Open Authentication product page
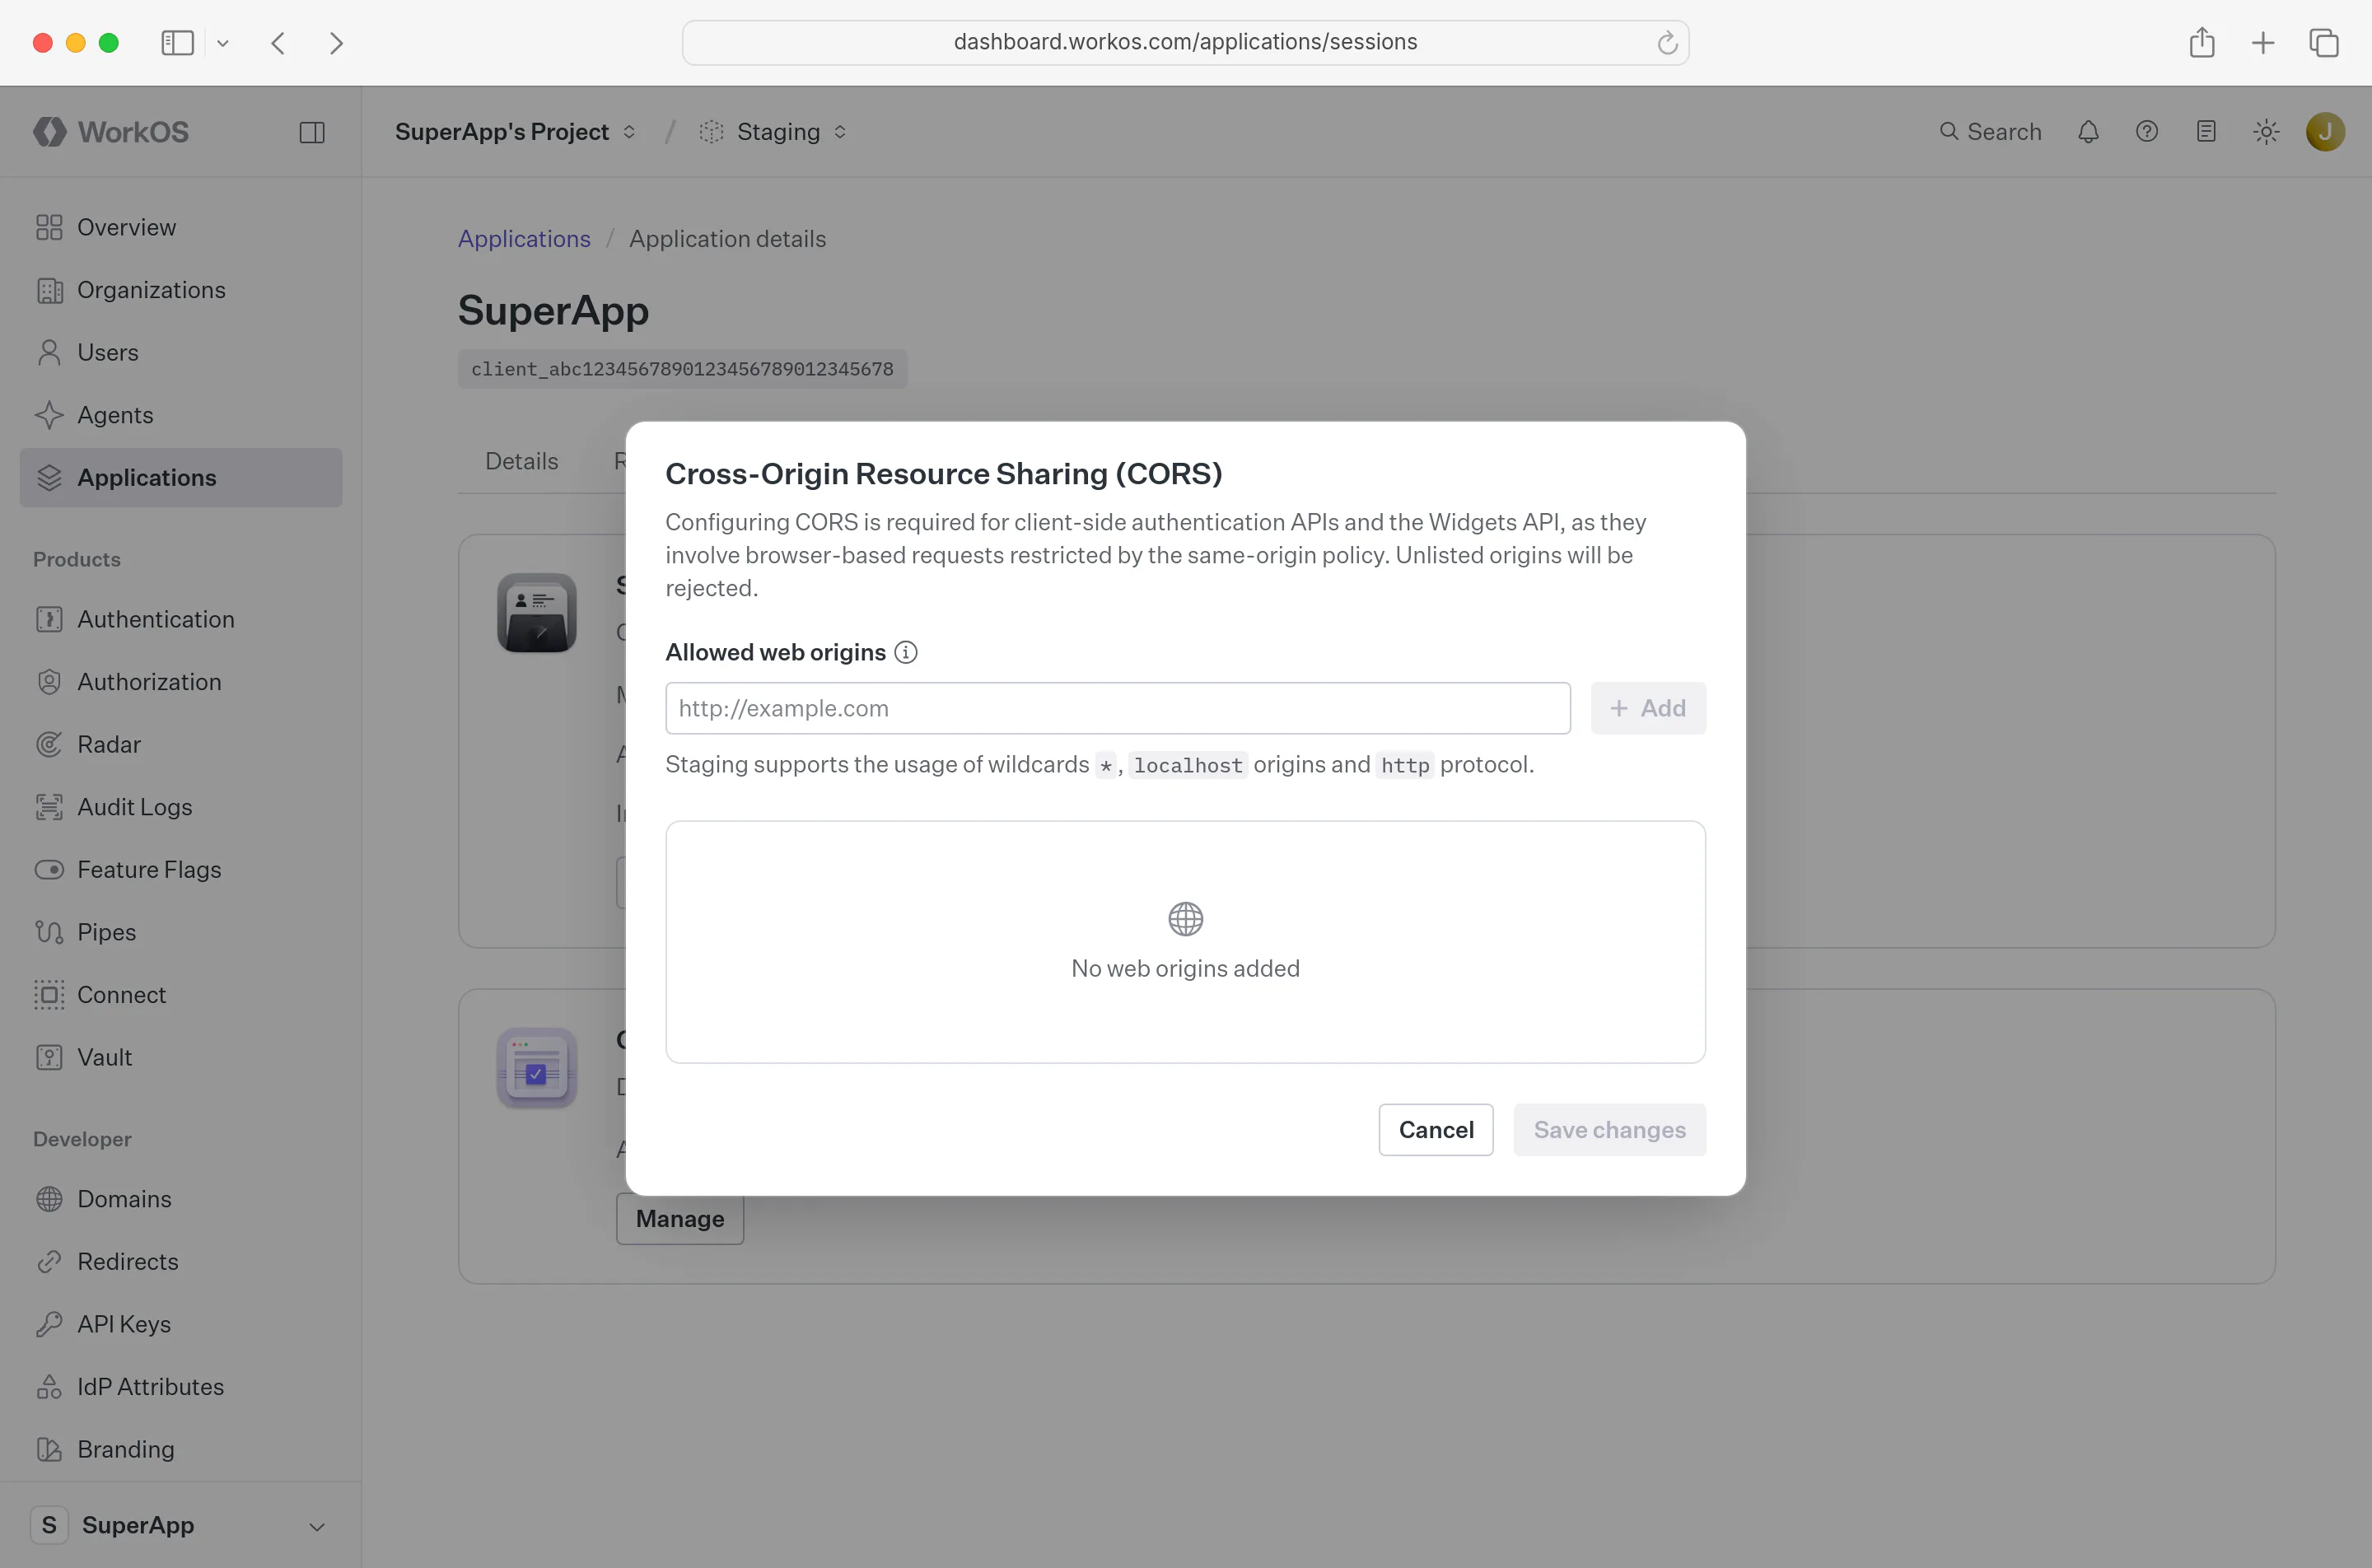 click(x=181, y=619)
